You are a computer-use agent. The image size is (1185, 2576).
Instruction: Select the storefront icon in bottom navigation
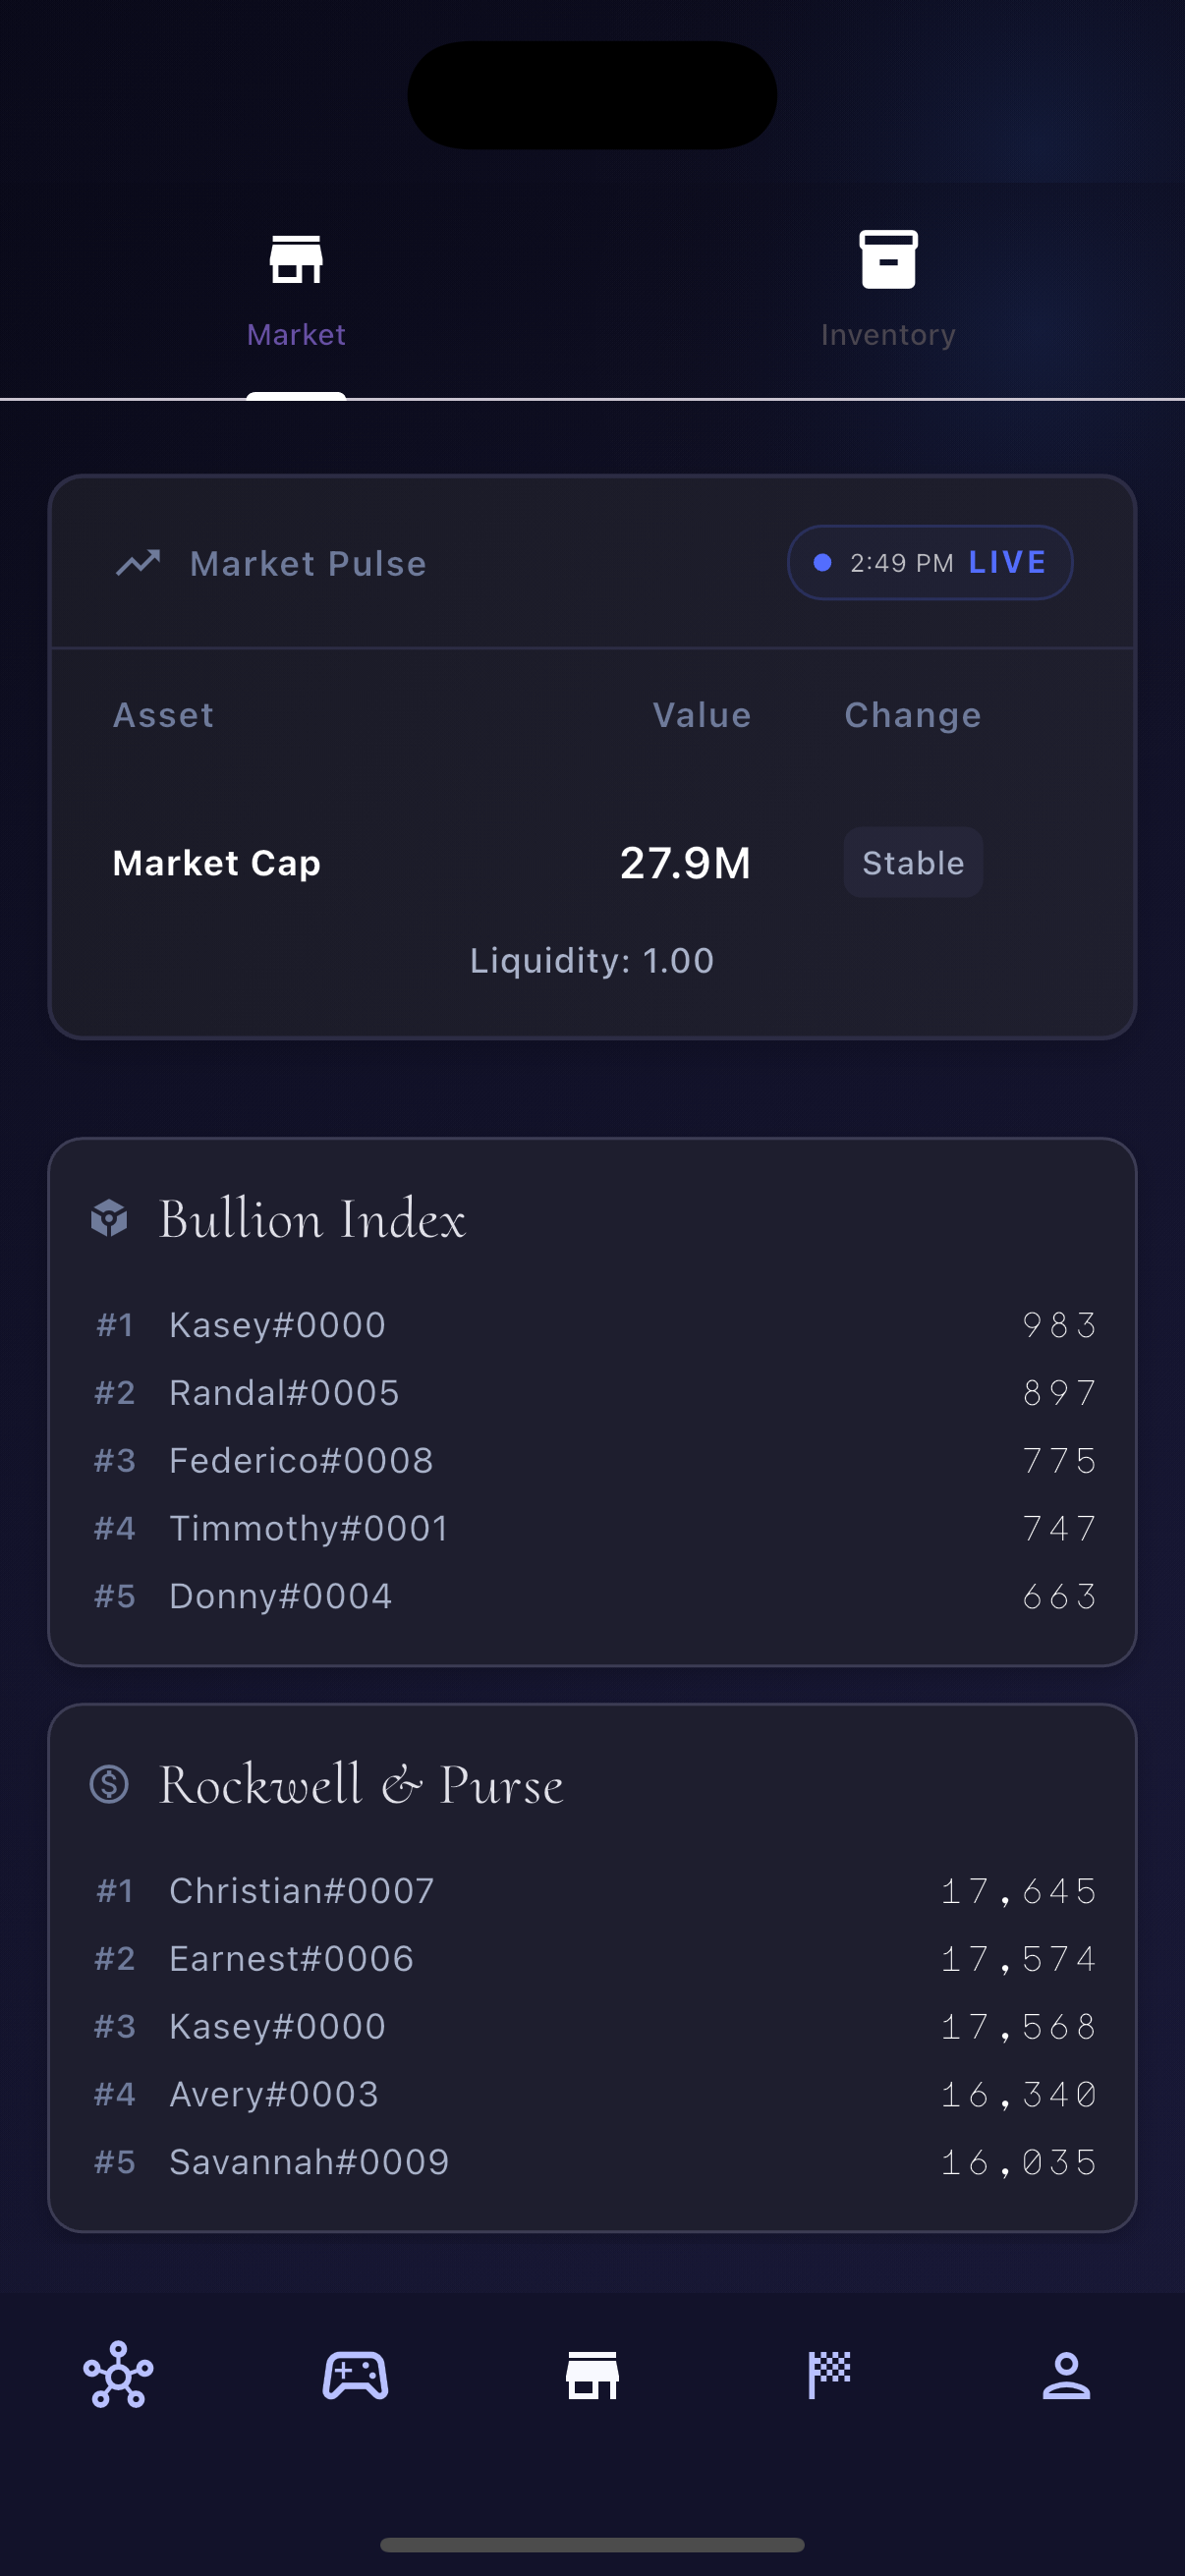pyautogui.click(x=592, y=2374)
